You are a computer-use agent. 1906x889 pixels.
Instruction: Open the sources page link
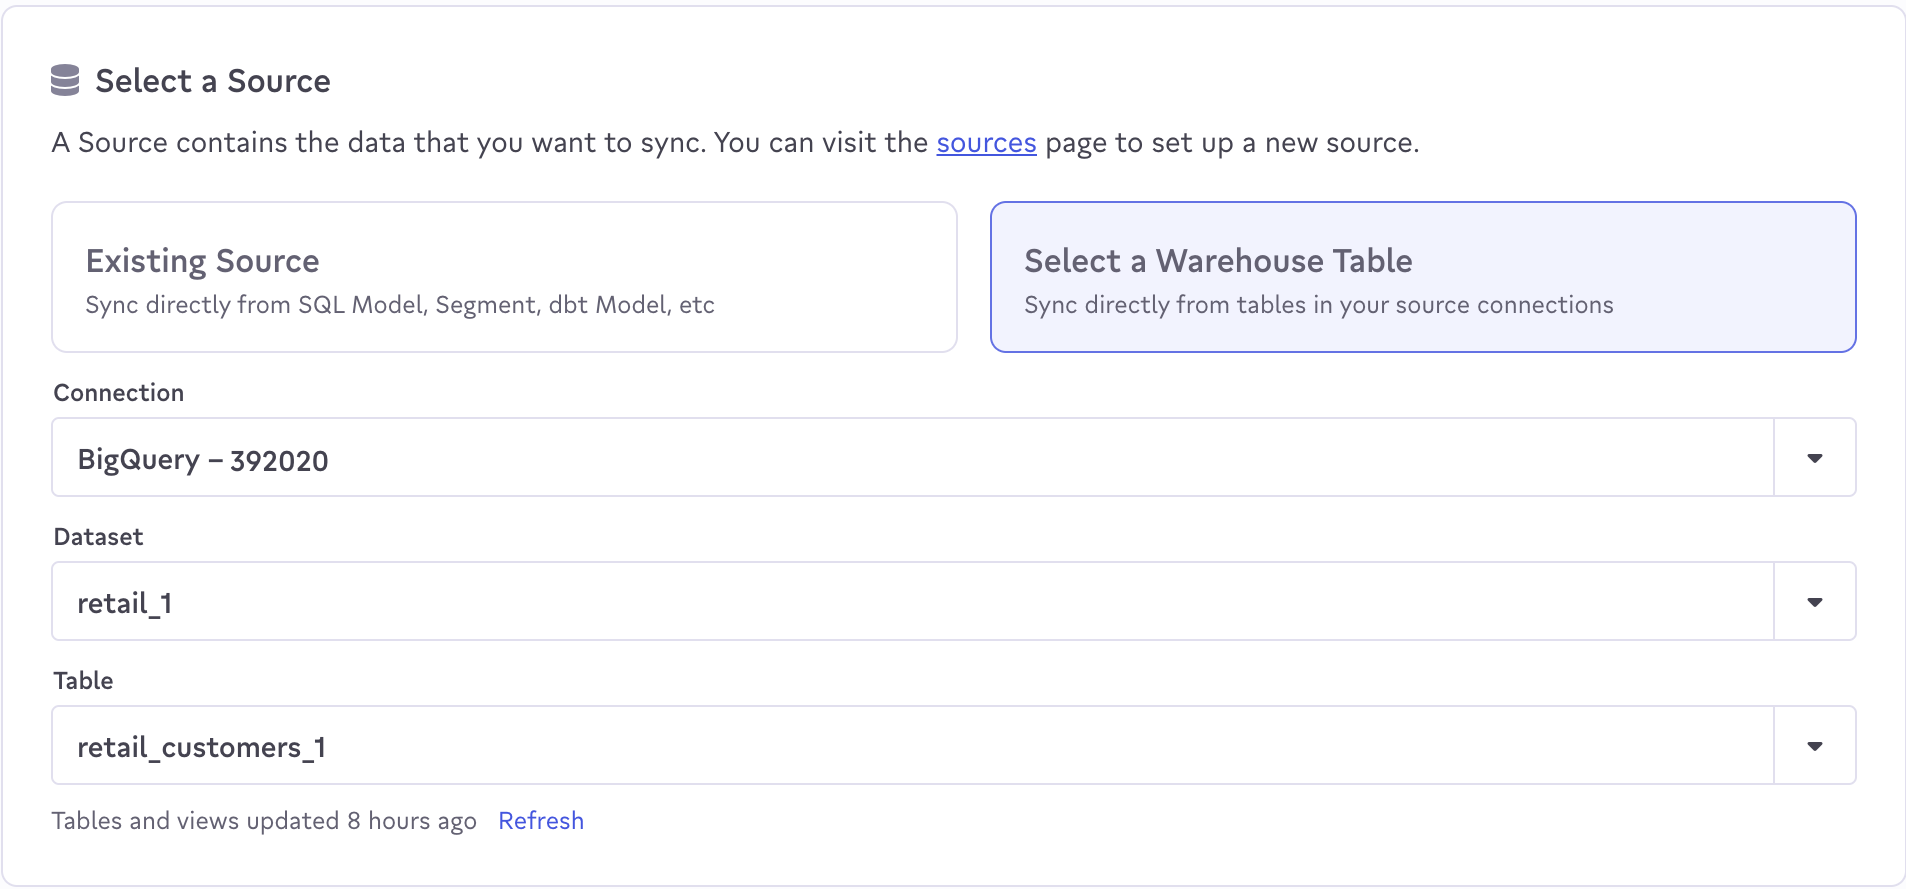[986, 143]
